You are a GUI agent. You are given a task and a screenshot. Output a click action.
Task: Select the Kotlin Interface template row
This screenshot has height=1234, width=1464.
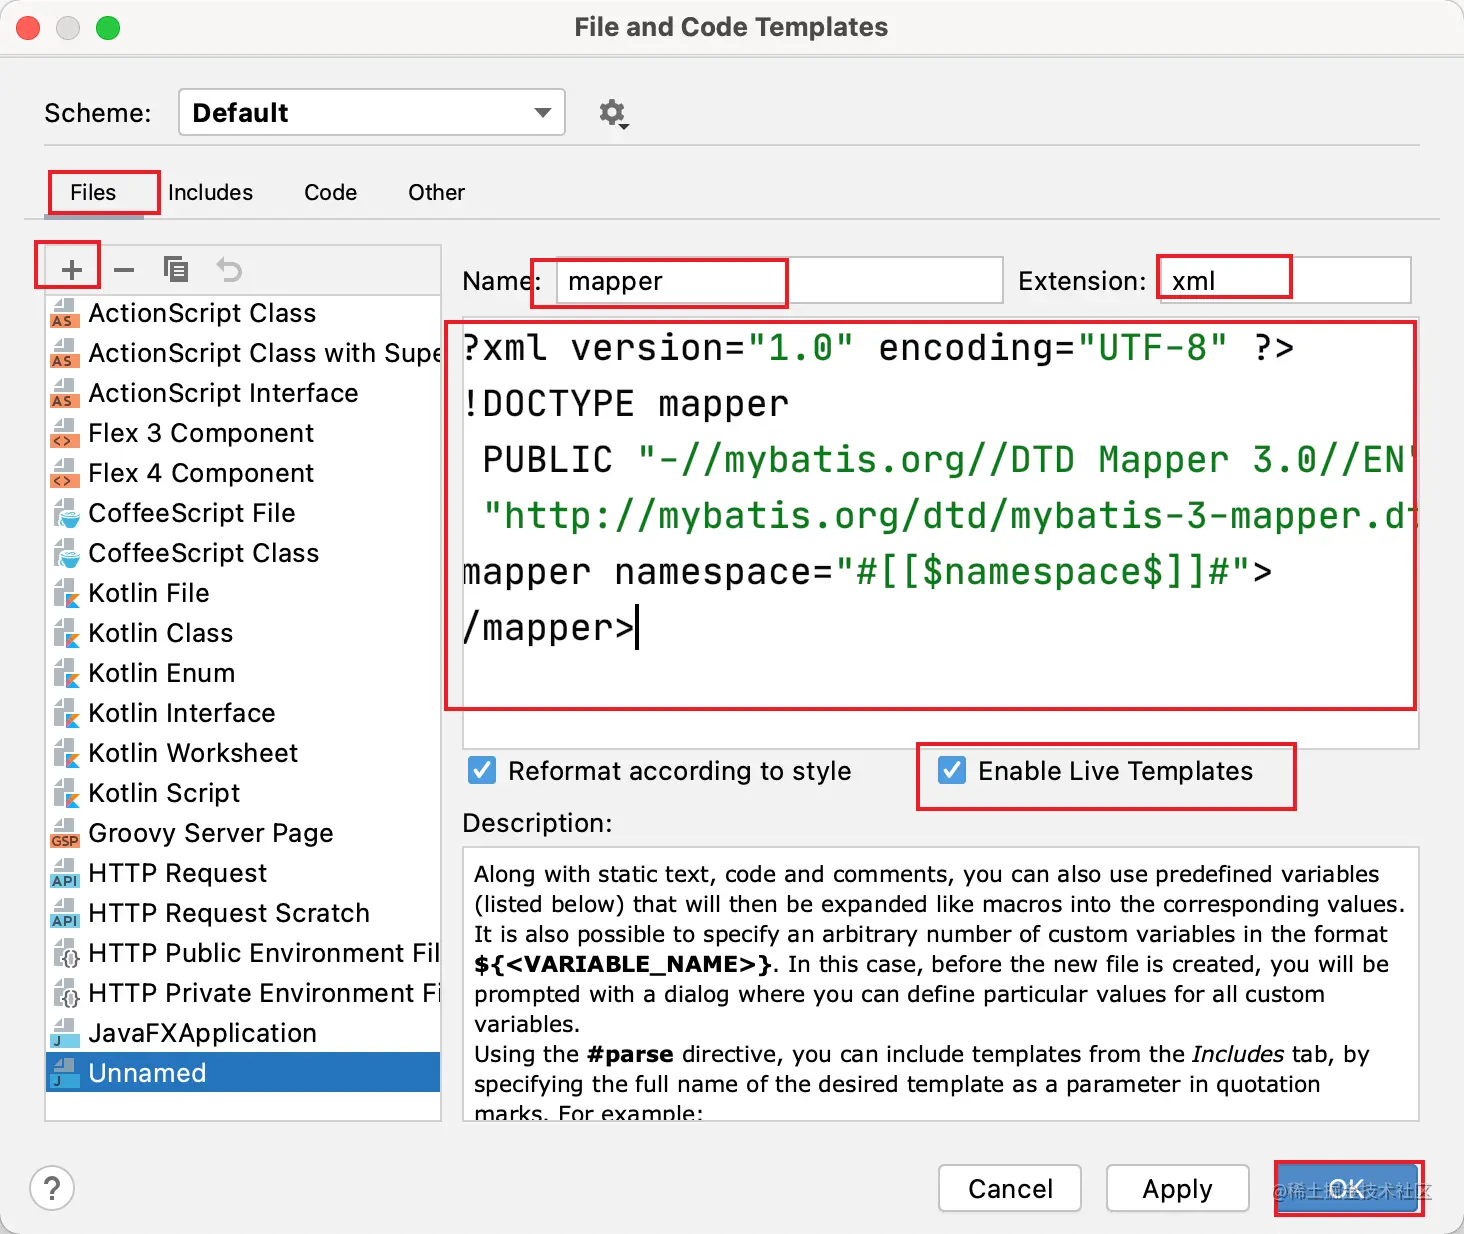click(x=243, y=713)
